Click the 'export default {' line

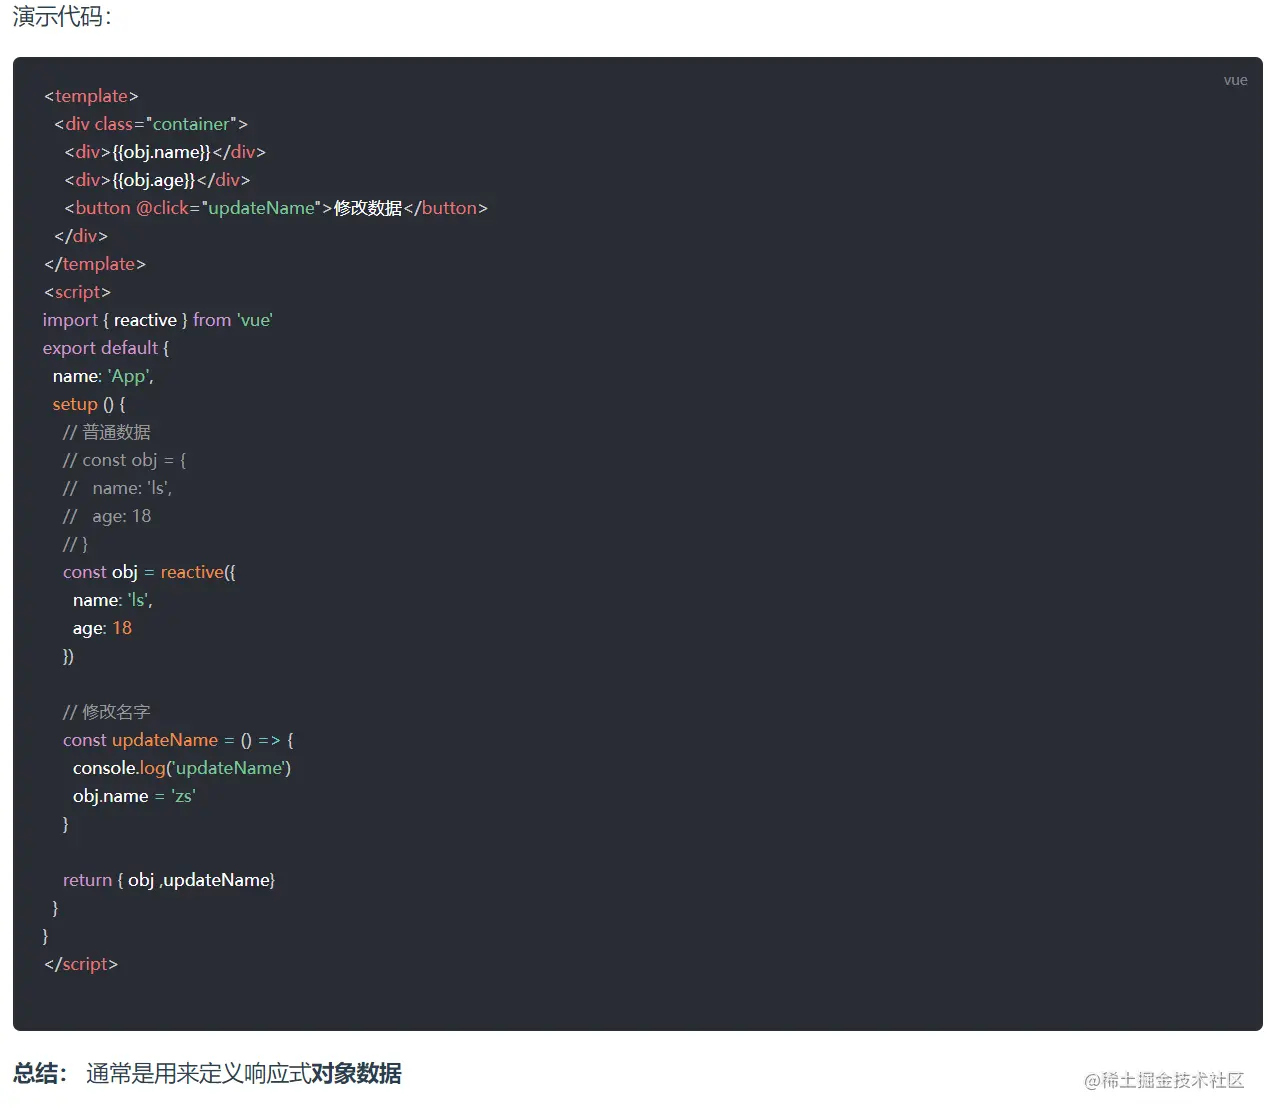coord(106,348)
